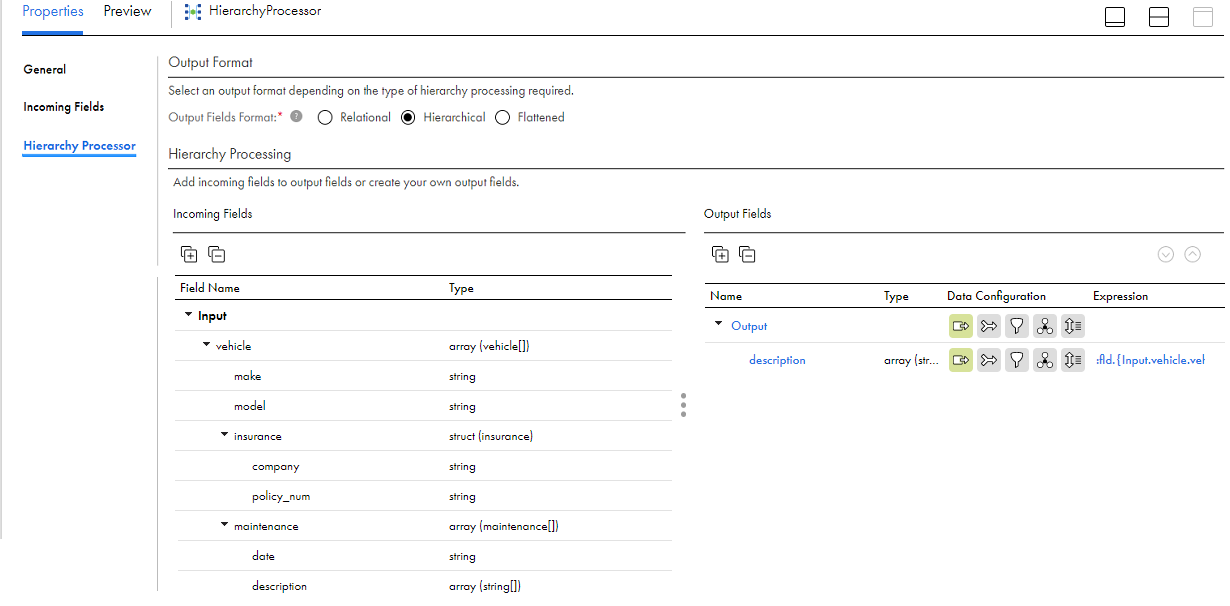
Task: Select the date field row
Action: point(424,556)
